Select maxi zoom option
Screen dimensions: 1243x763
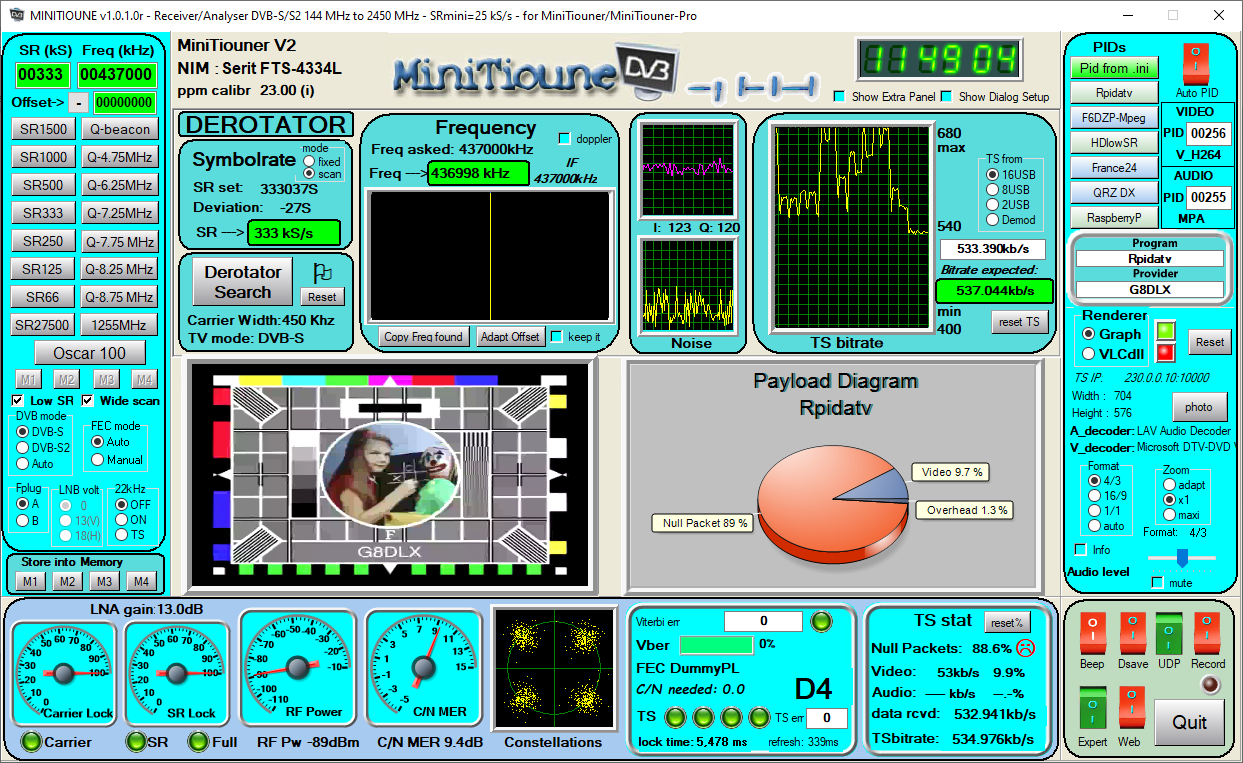(x=1169, y=514)
